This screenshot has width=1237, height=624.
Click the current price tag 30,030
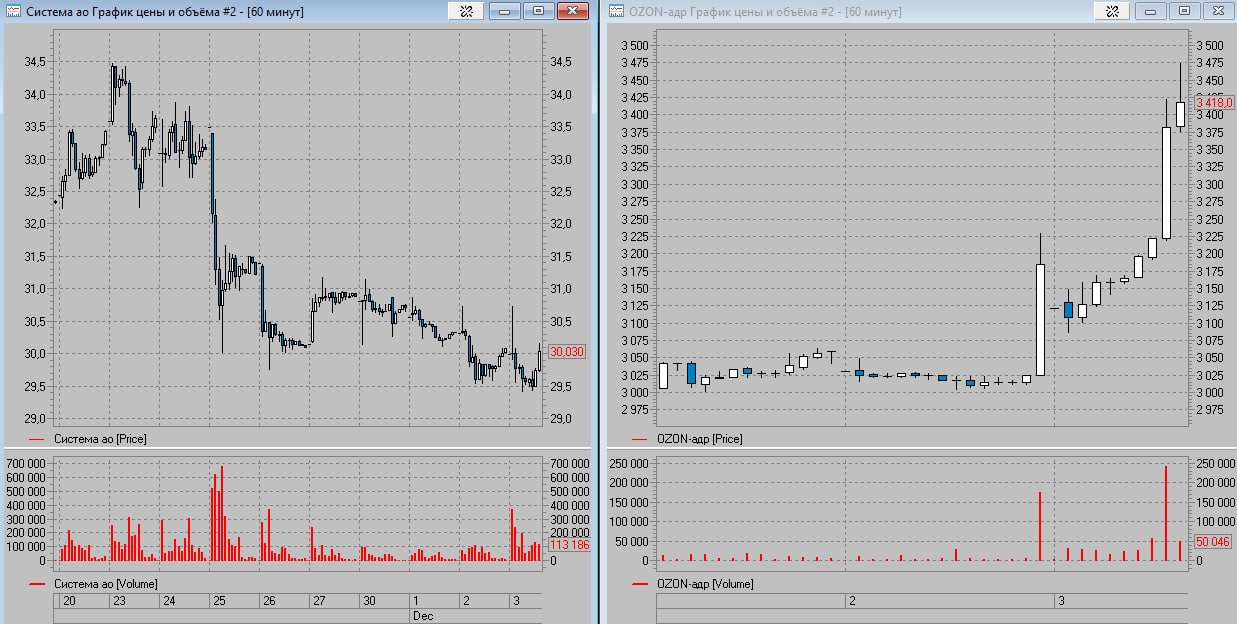click(567, 352)
